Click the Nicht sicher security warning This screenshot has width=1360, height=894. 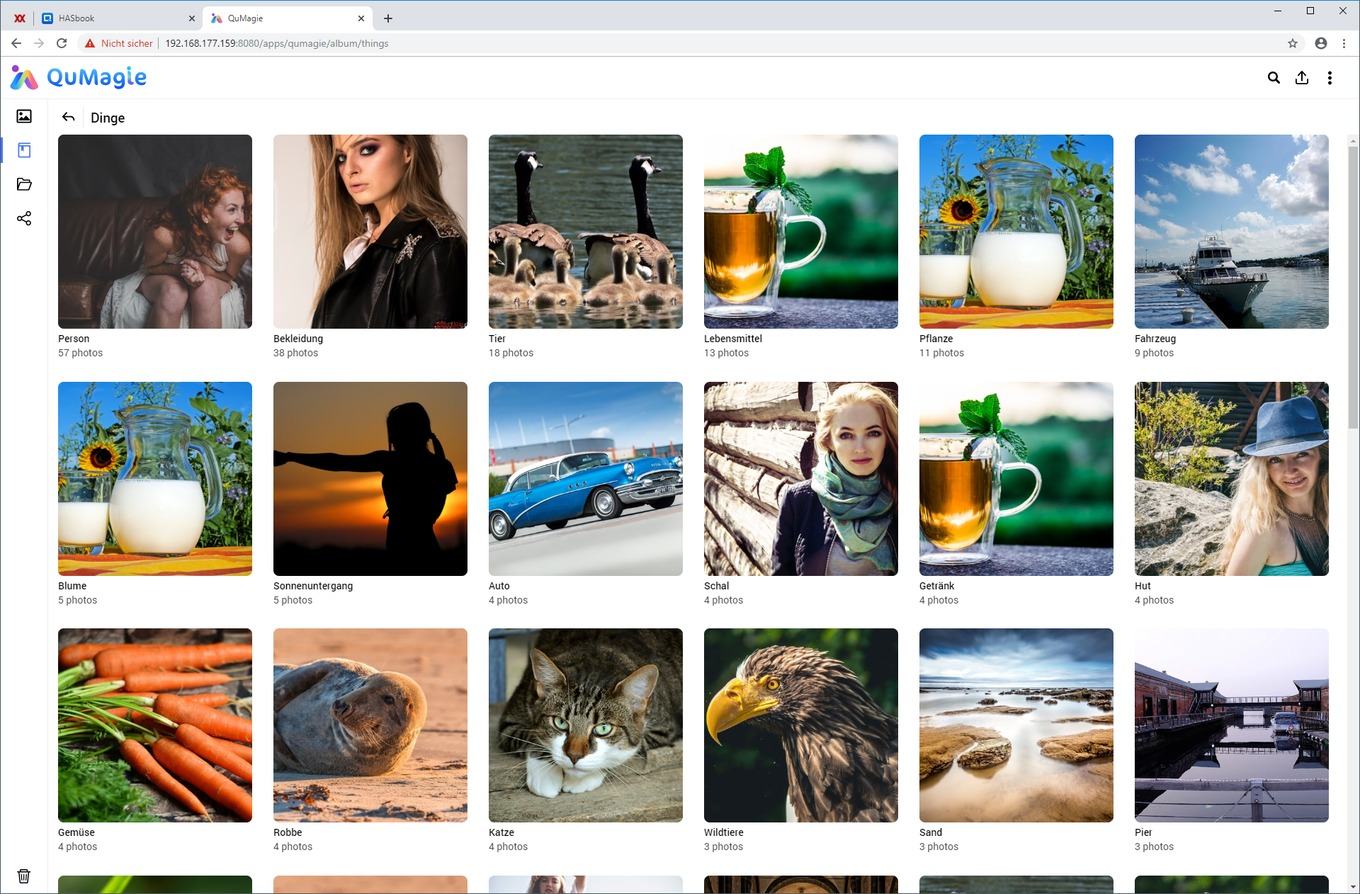coord(119,43)
